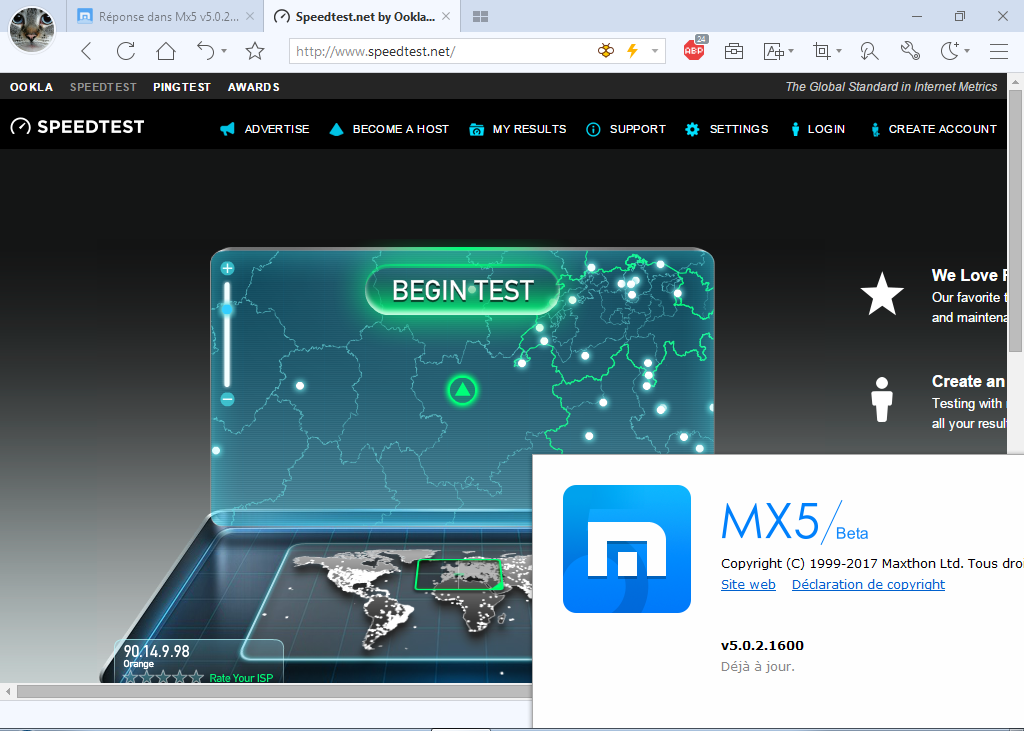
Task: Open Site web link in About dialog
Action: coord(748,584)
